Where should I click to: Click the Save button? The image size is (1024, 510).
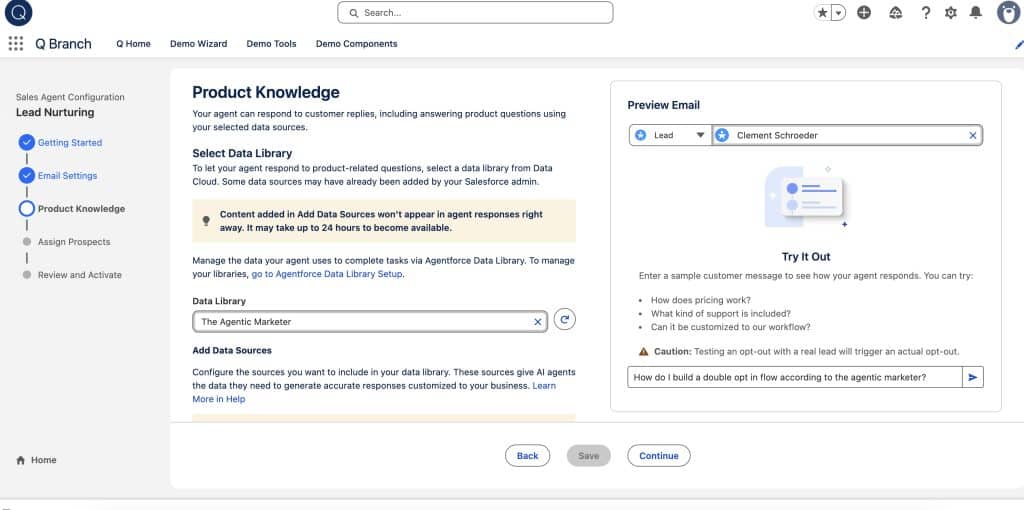[x=588, y=456]
